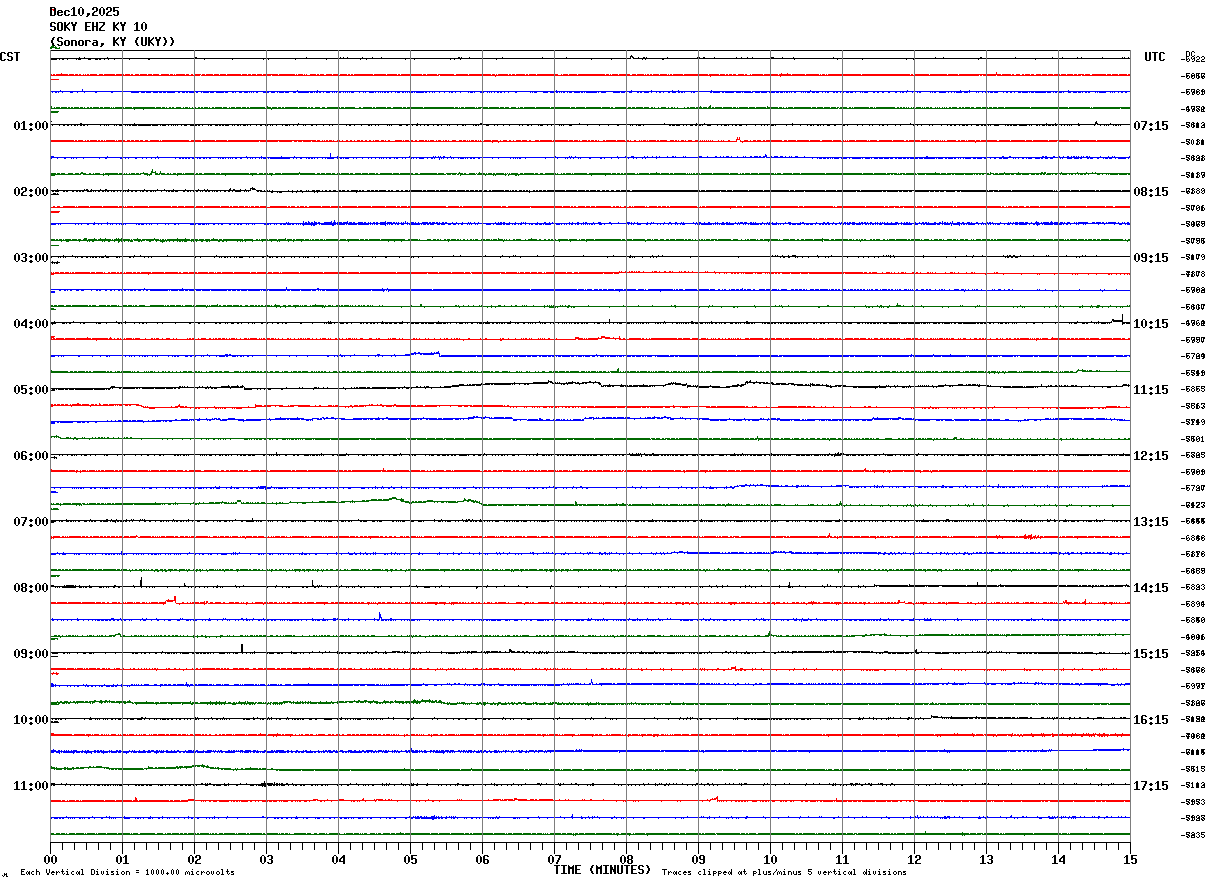Select the 05:00 CST row label
Screen dimensions: 1210x886
pos(31,390)
